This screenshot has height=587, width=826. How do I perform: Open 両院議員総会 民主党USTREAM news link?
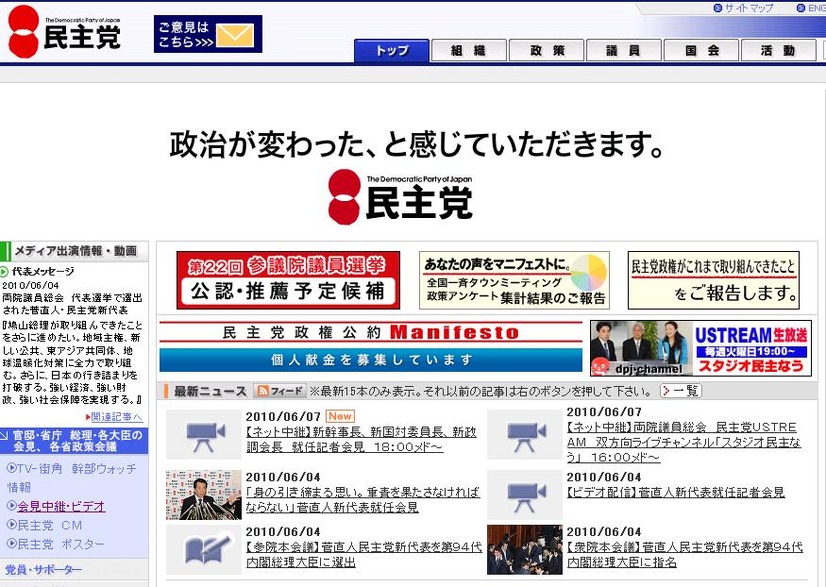pos(684,442)
